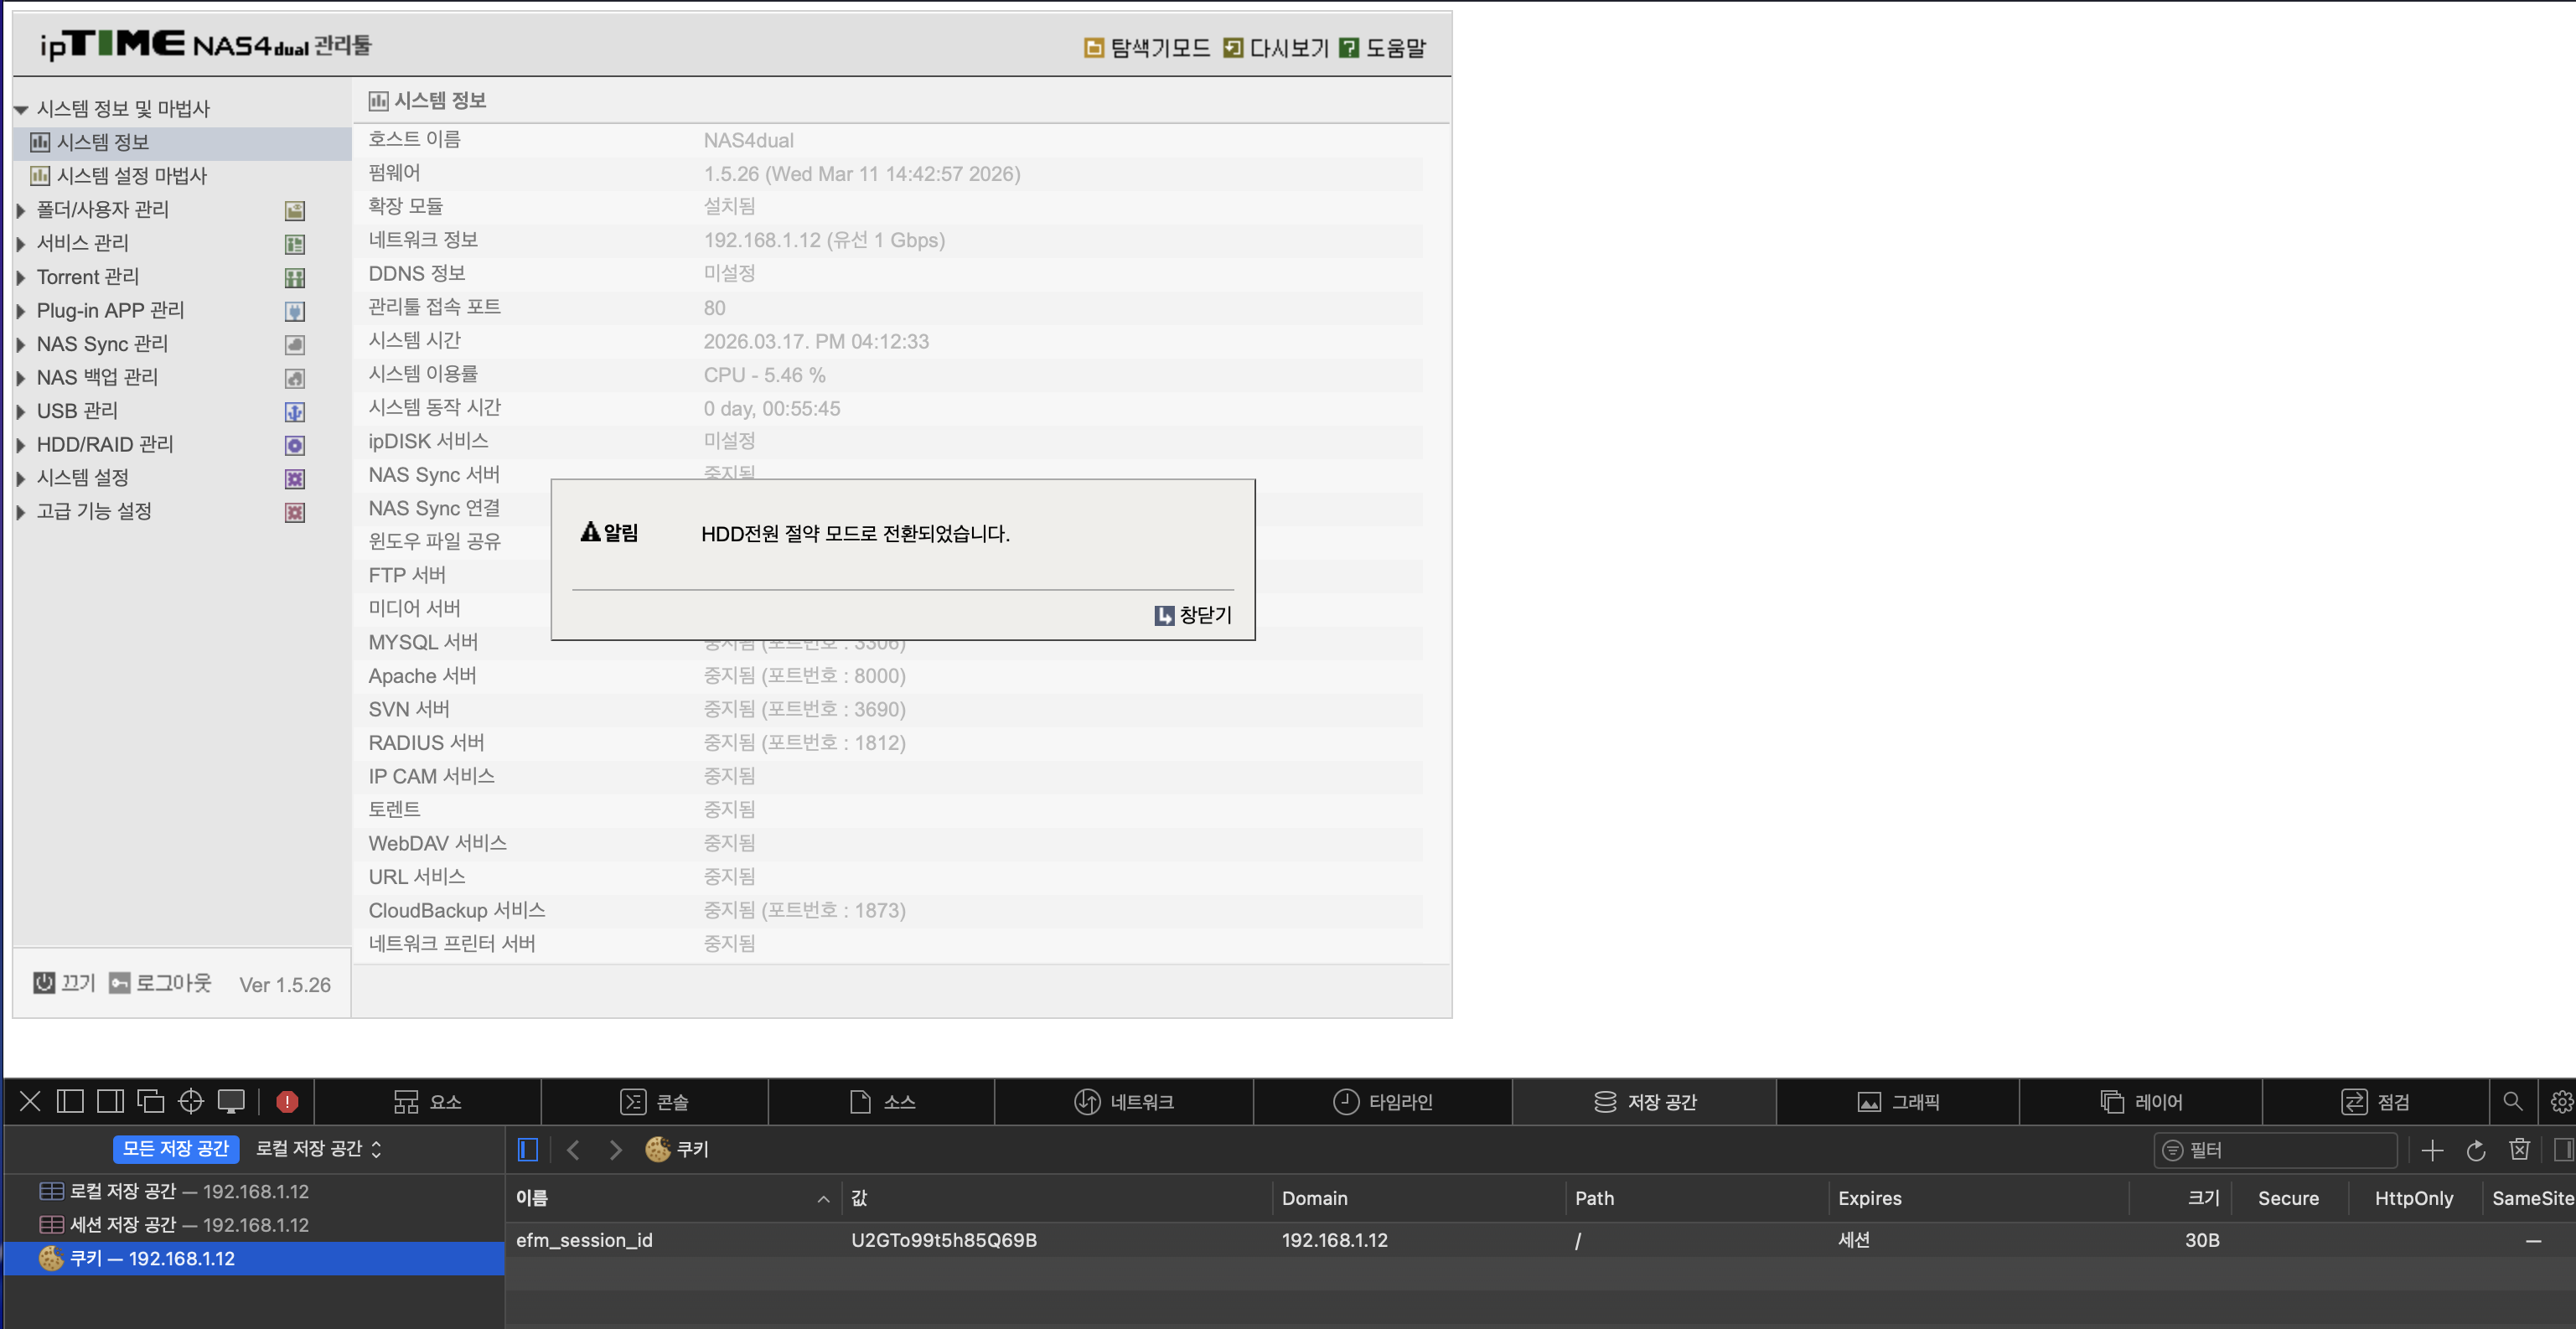Click the USB 관리 icon
The height and width of the screenshot is (1329, 2576).
[x=295, y=412]
